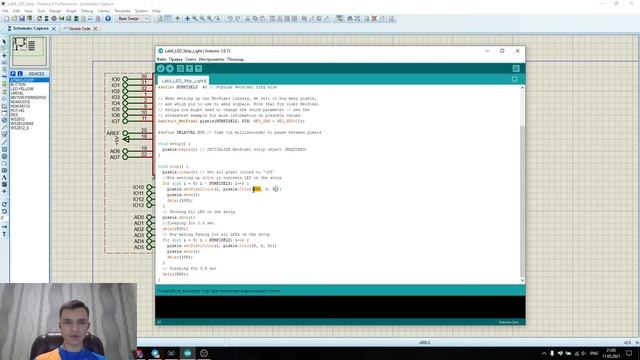Click the Proteus Open Project icon
The width and height of the screenshot is (640, 360).
(14, 19)
